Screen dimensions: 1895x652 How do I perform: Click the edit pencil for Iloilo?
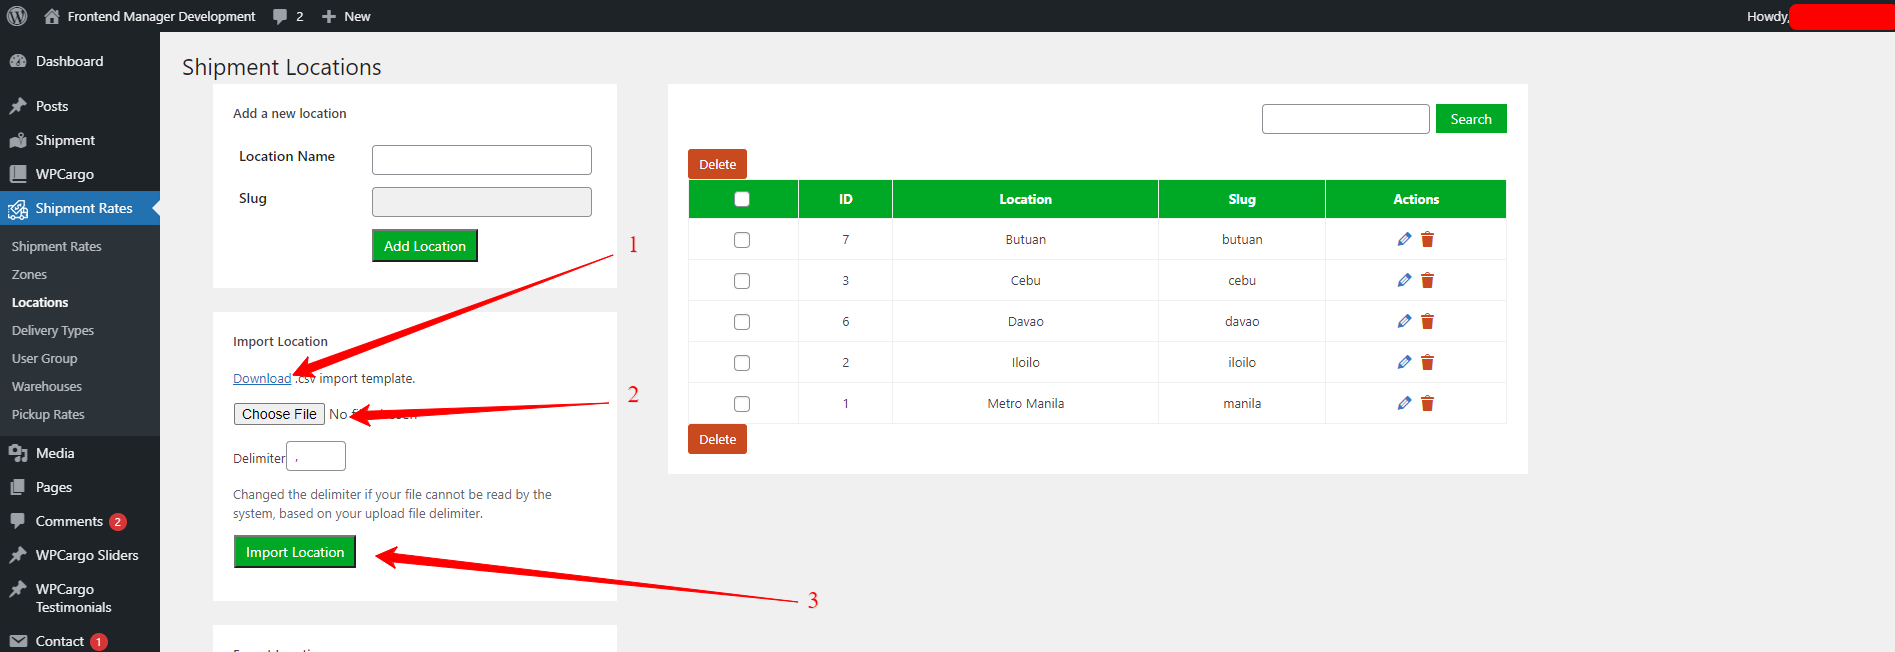click(x=1404, y=363)
